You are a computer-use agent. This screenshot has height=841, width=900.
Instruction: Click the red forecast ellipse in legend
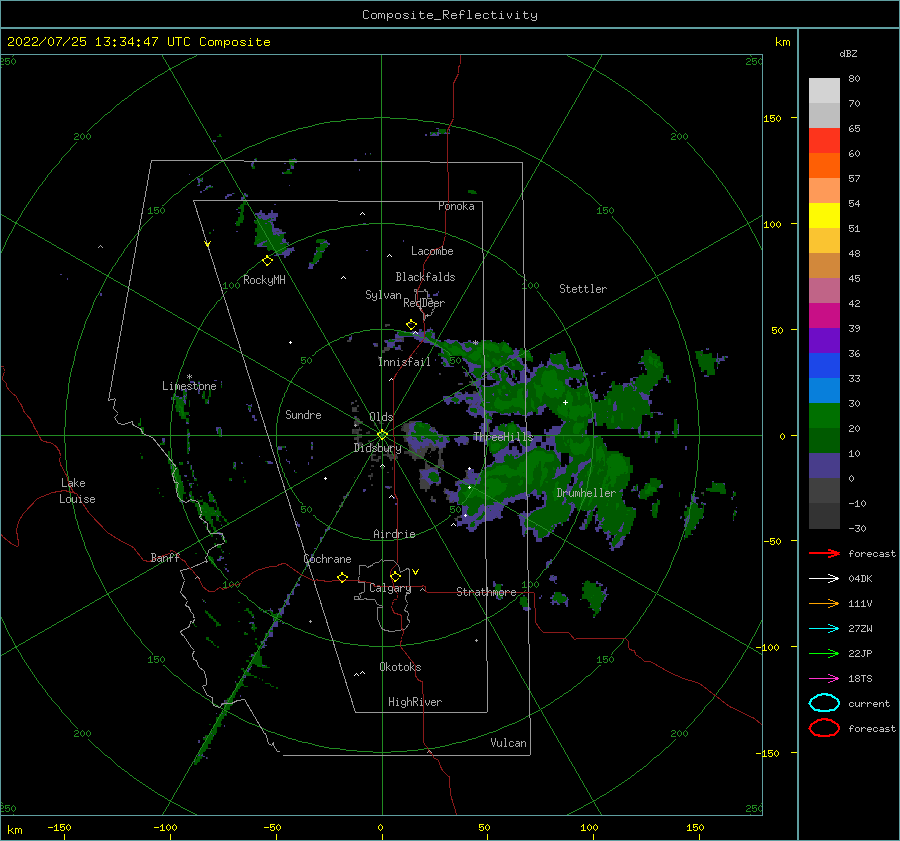(x=824, y=728)
